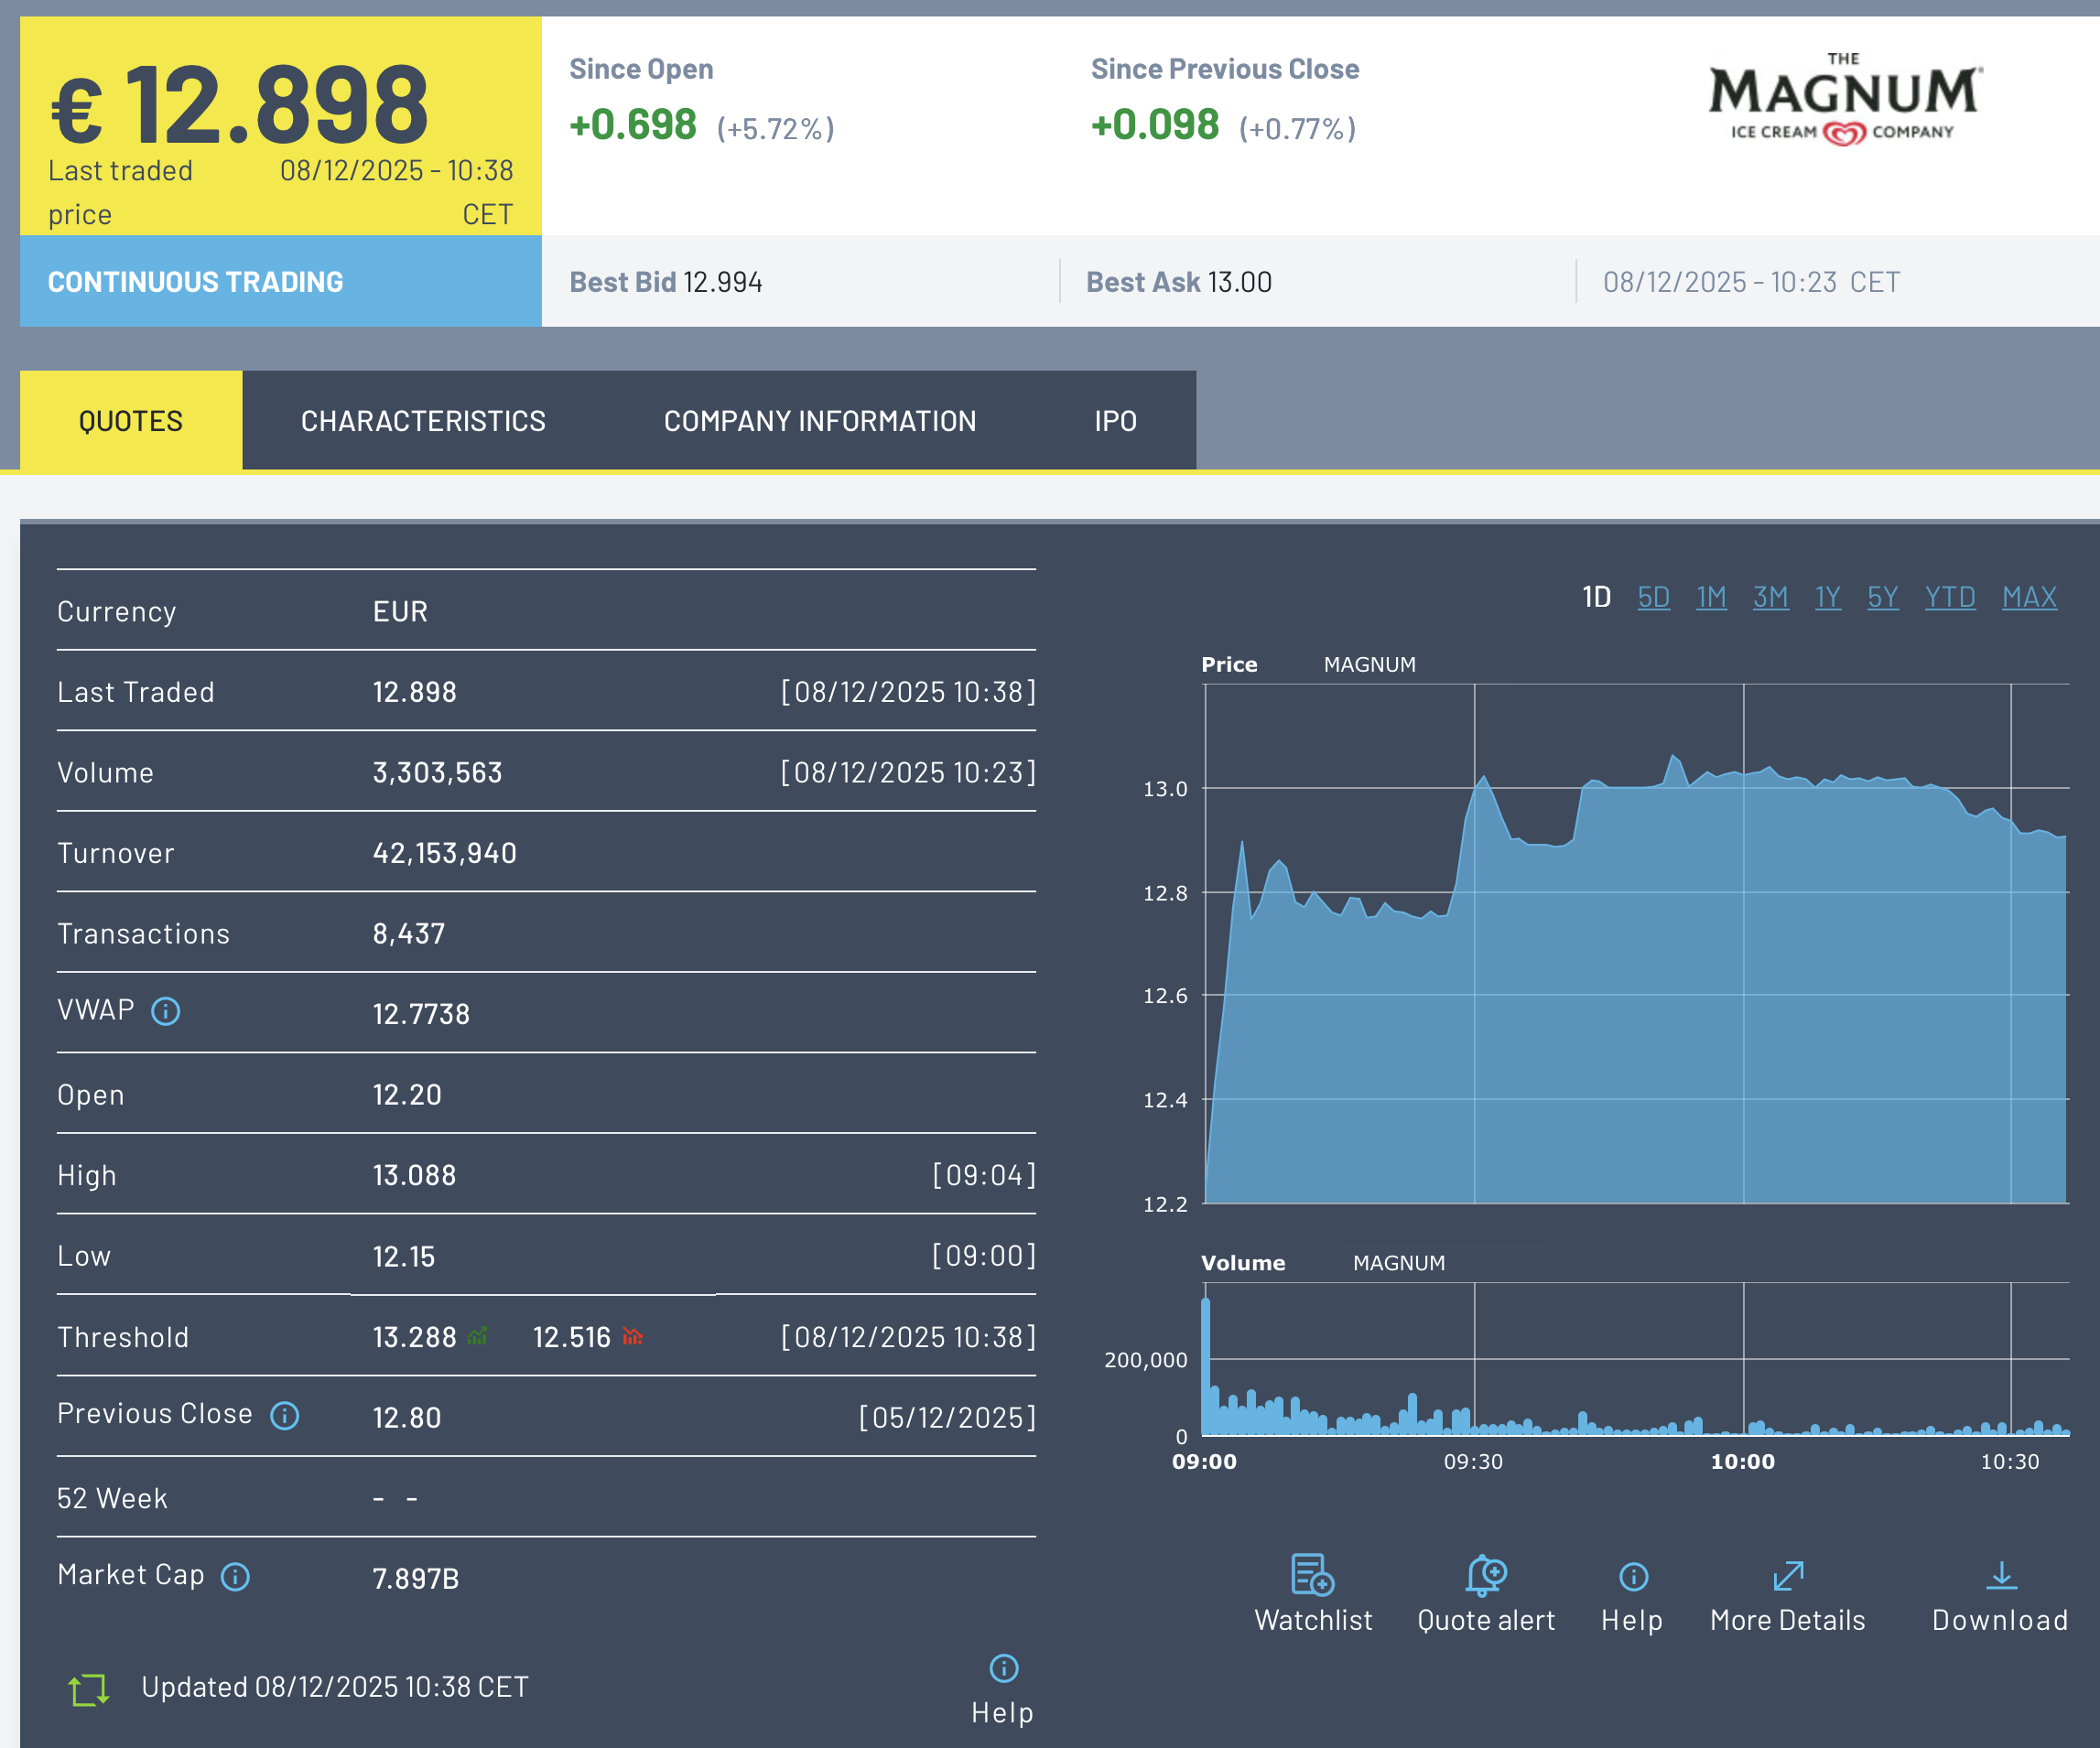Screen dimensions: 2100x1748
Task: Select the 1M chart period
Action: click(1711, 597)
